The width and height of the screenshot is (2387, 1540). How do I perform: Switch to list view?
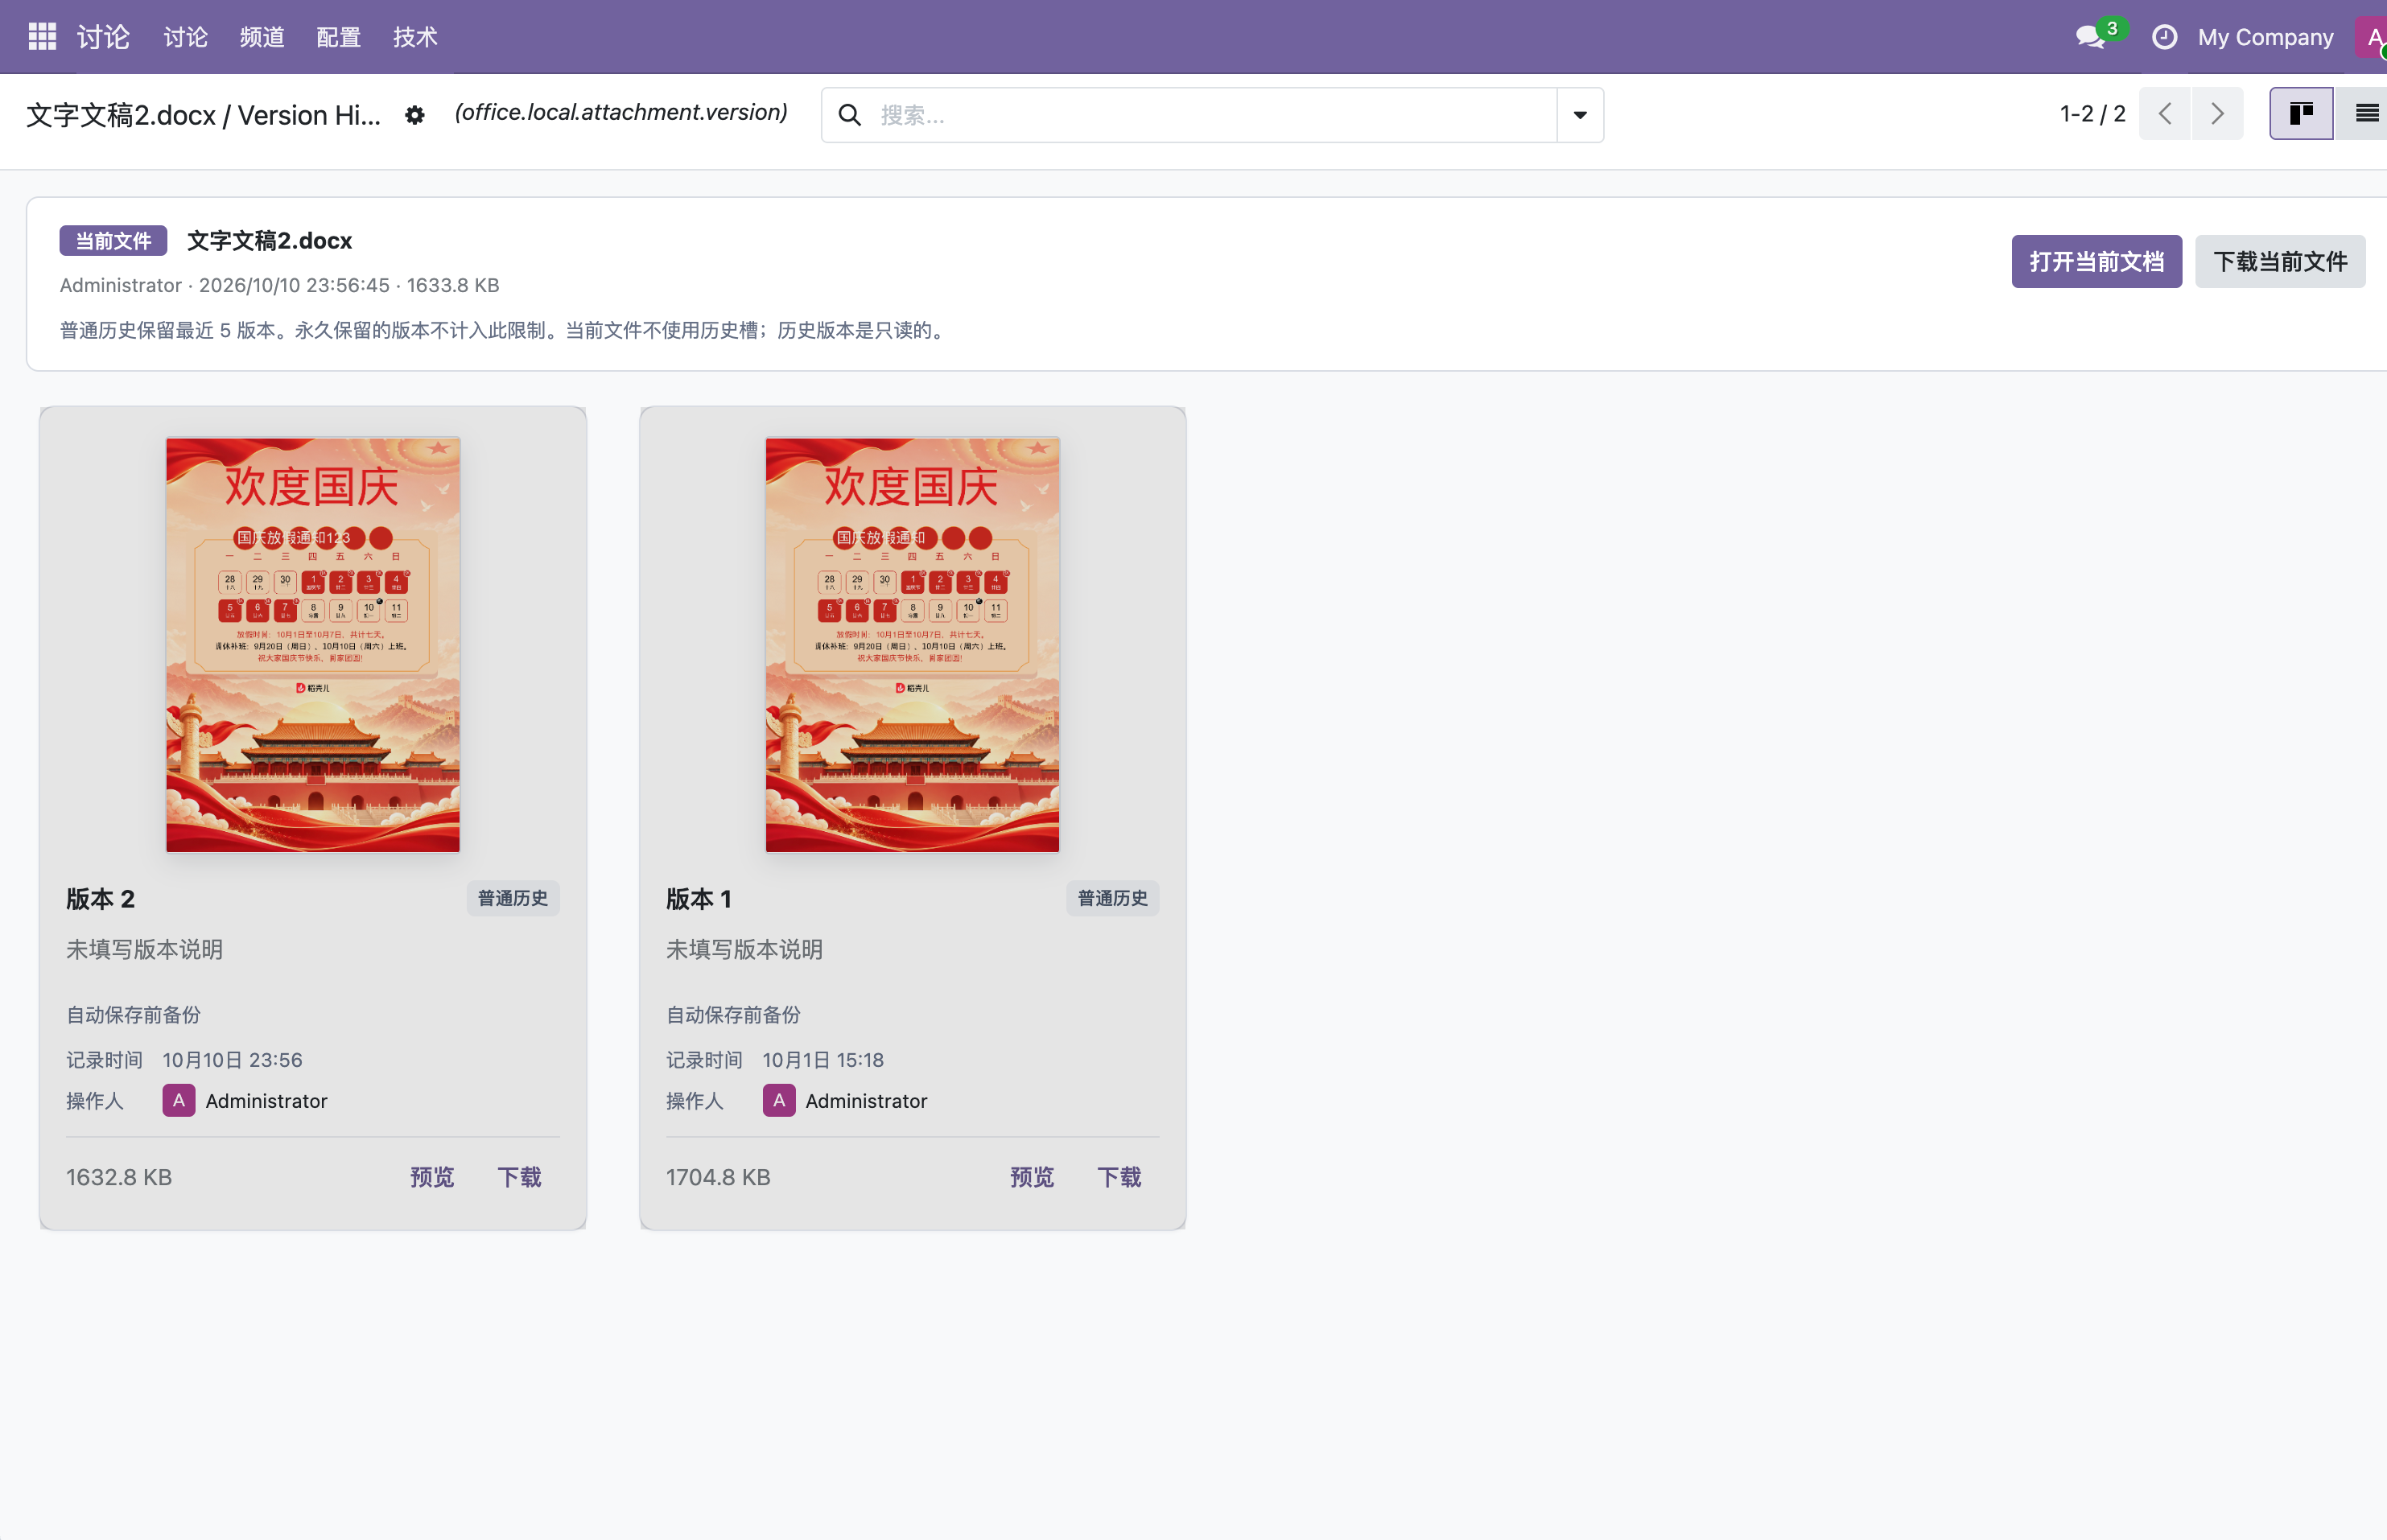pyautogui.click(x=2364, y=114)
